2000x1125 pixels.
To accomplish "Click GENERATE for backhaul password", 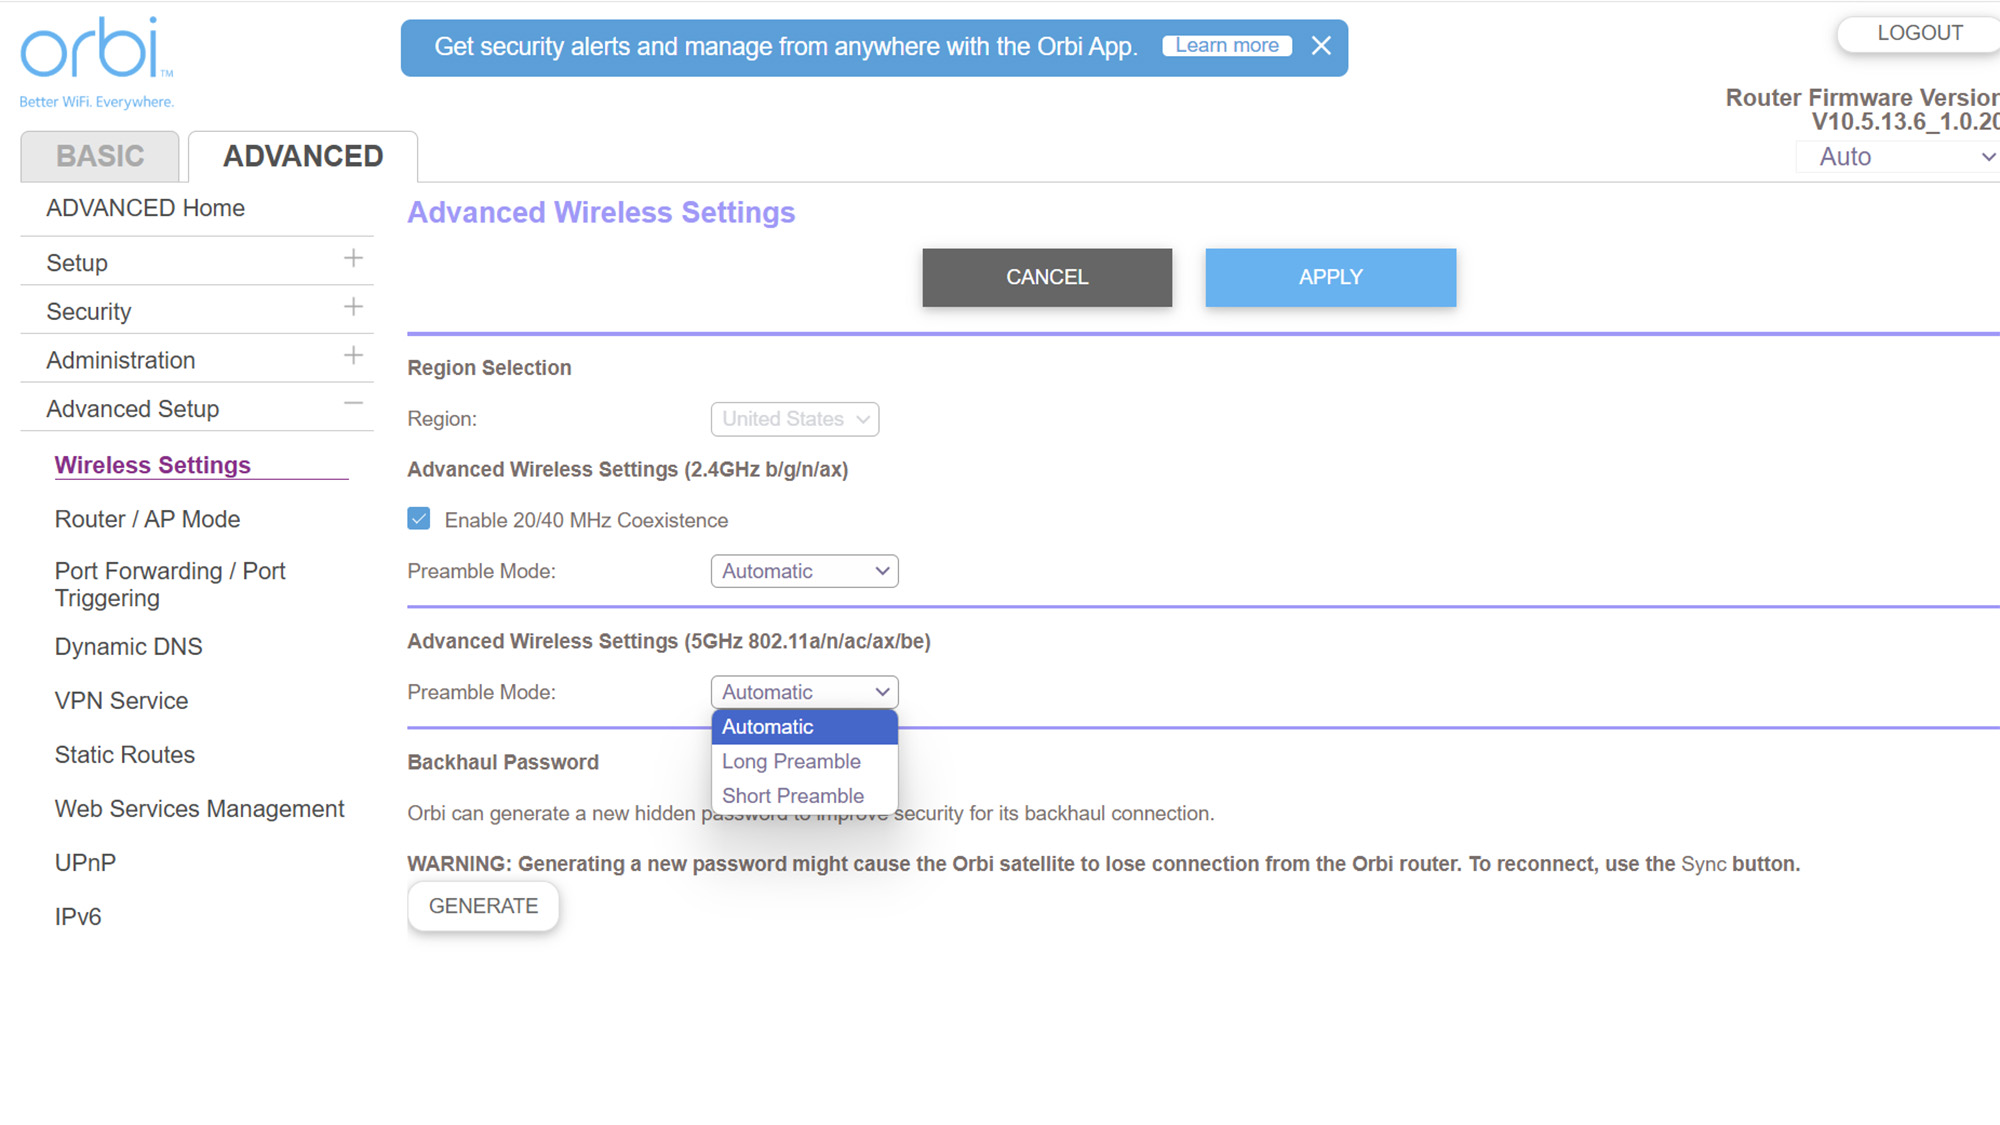I will click(483, 906).
